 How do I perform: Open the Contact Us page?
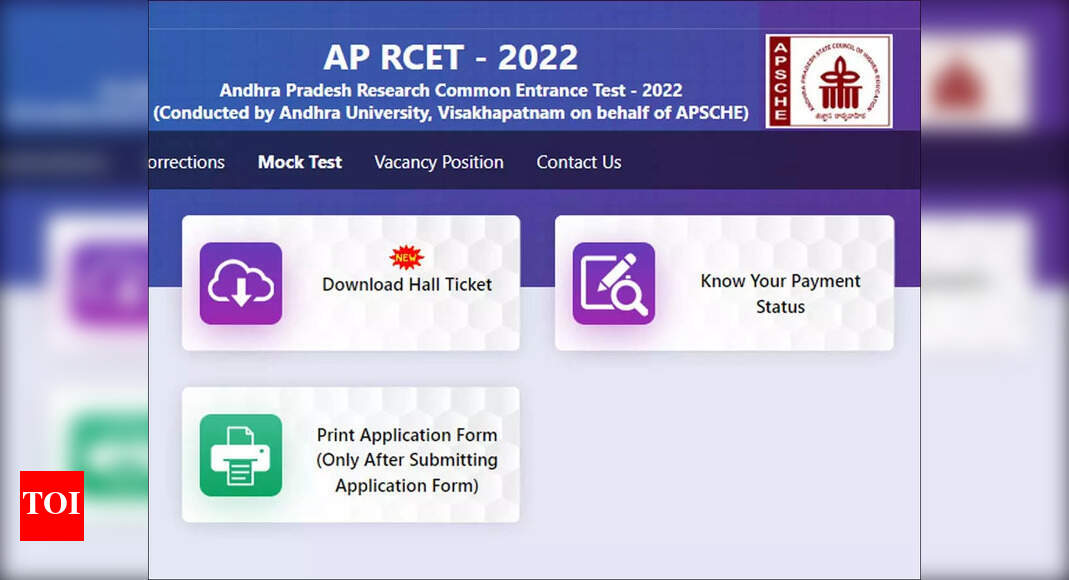pyautogui.click(x=578, y=161)
